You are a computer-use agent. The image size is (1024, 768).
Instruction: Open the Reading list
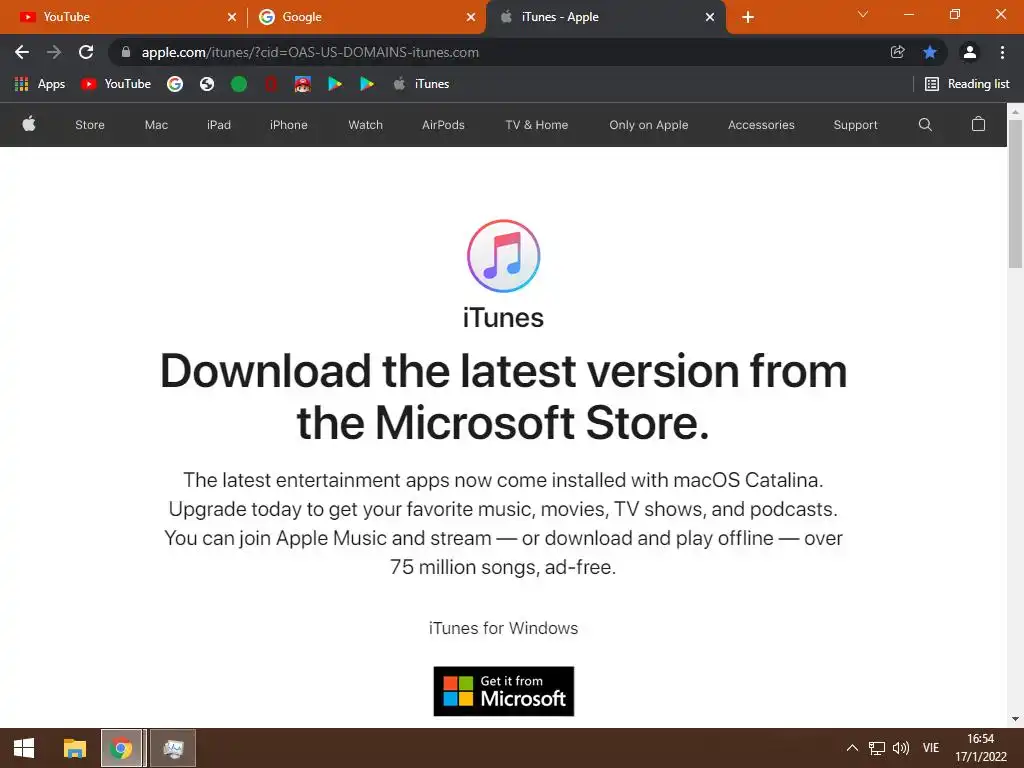coord(967,84)
